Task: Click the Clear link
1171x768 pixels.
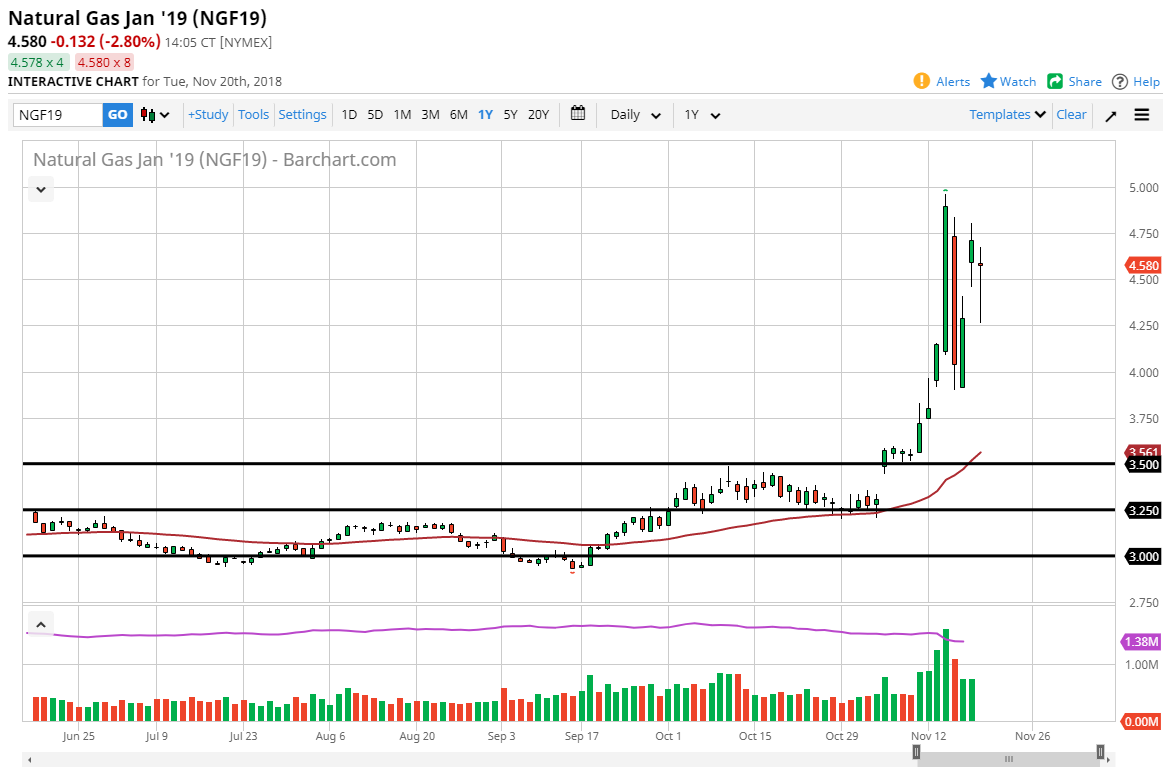Action: [1071, 115]
